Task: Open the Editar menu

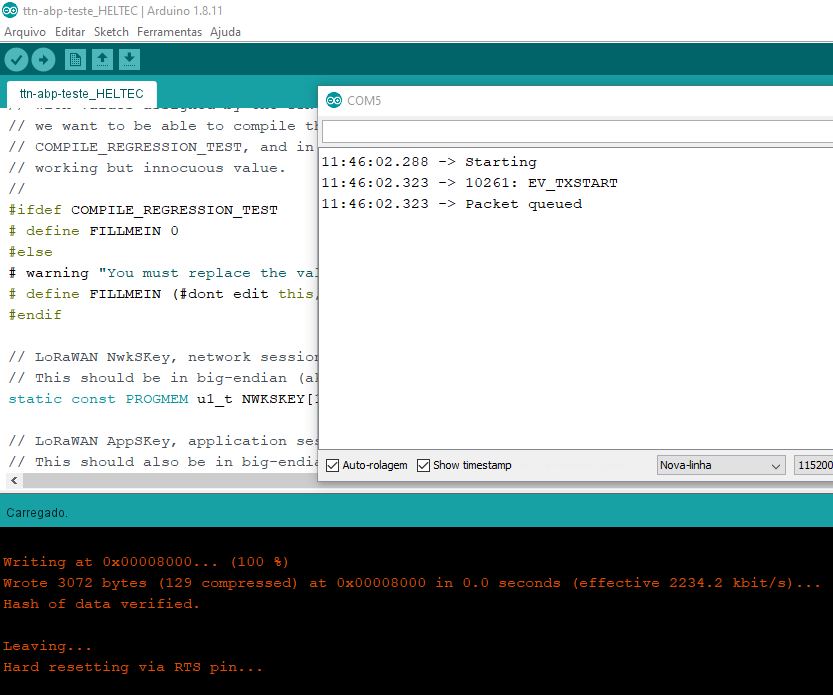Action: 70,32
